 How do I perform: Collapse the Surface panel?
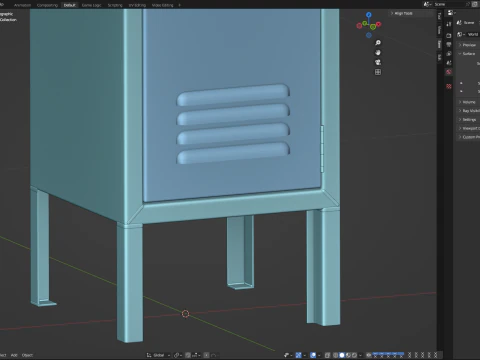[468, 54]
